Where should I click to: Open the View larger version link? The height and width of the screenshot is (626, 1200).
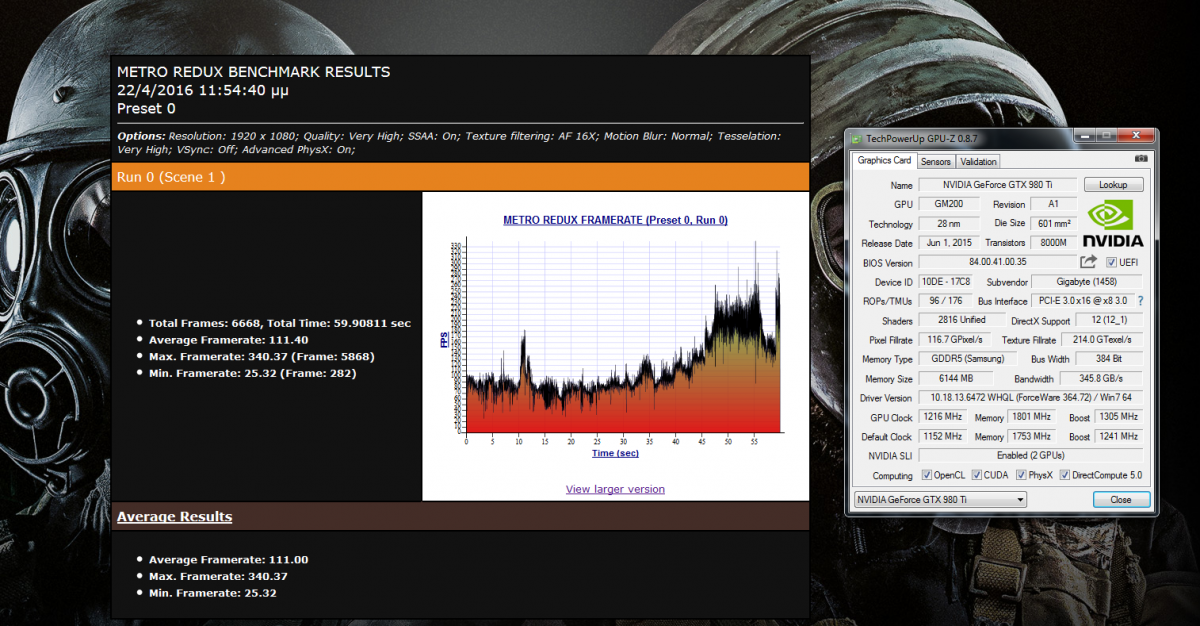pyautogui.click(x=615, y=489)
